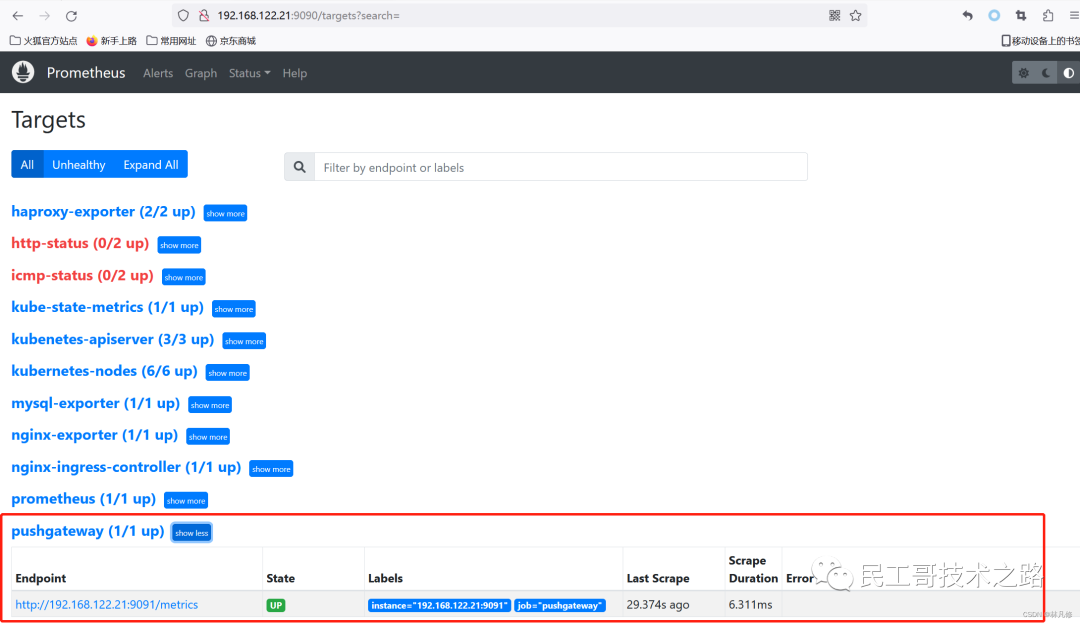Click the shield icon in the address bar
This screenshot has height=623, width=1080.
tap(182, 15)
